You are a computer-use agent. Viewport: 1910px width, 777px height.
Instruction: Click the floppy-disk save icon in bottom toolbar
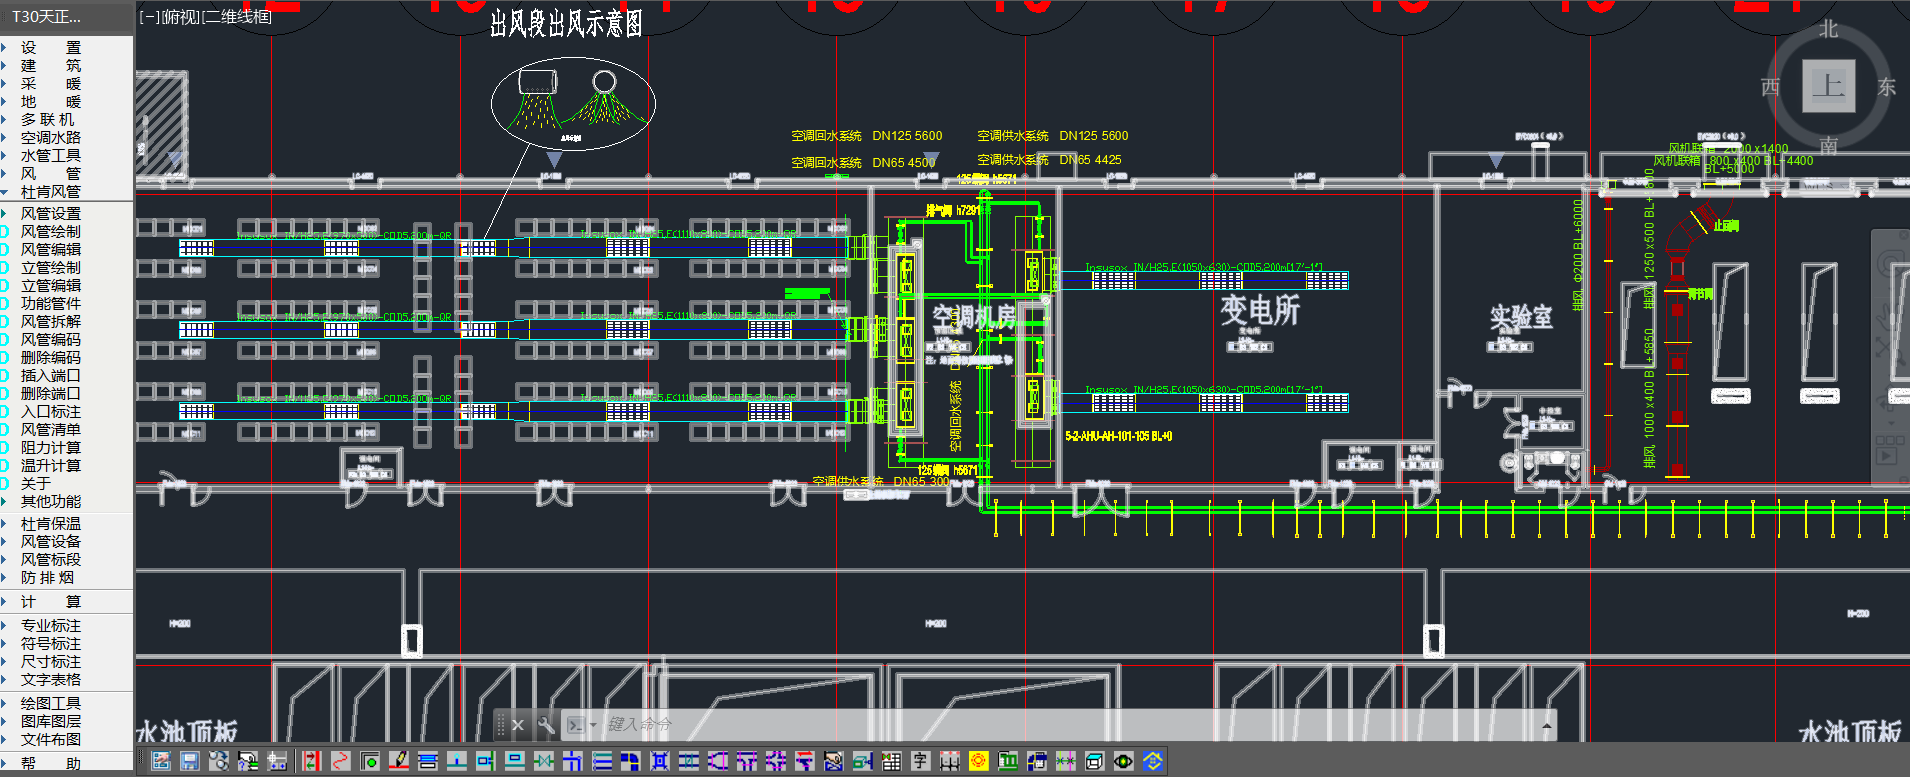189,762
